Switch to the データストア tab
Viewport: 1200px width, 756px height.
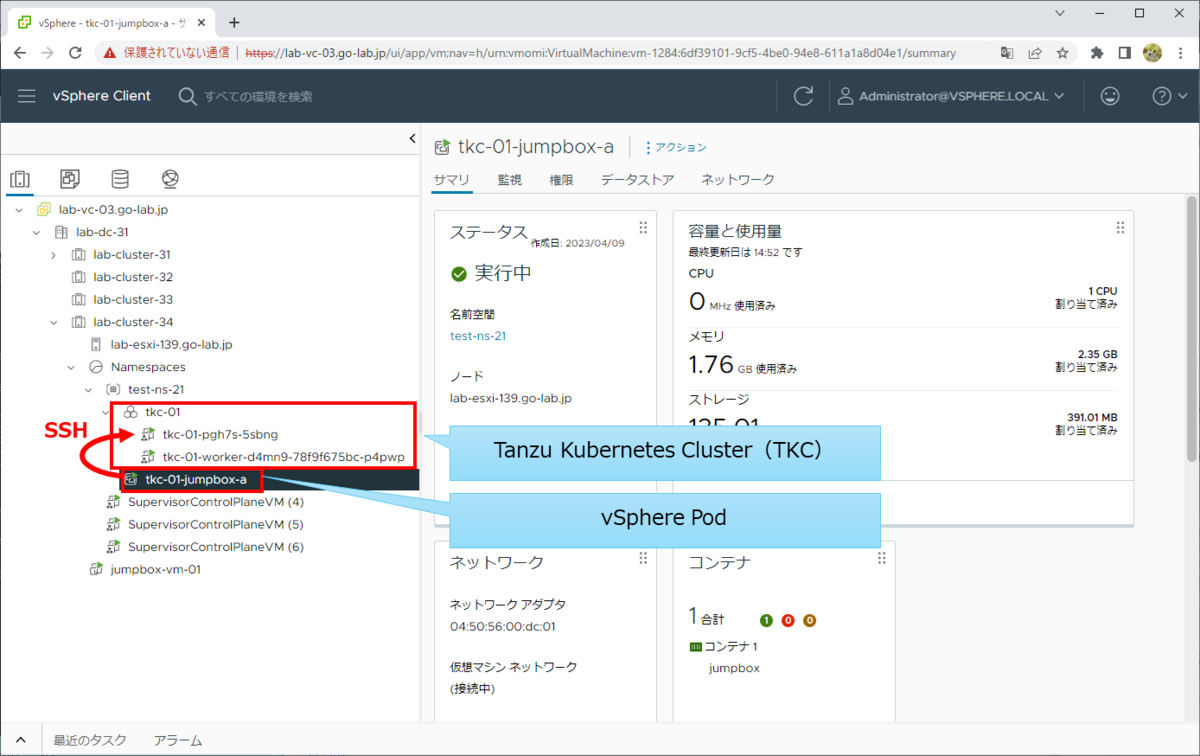[x=637, y=180]
